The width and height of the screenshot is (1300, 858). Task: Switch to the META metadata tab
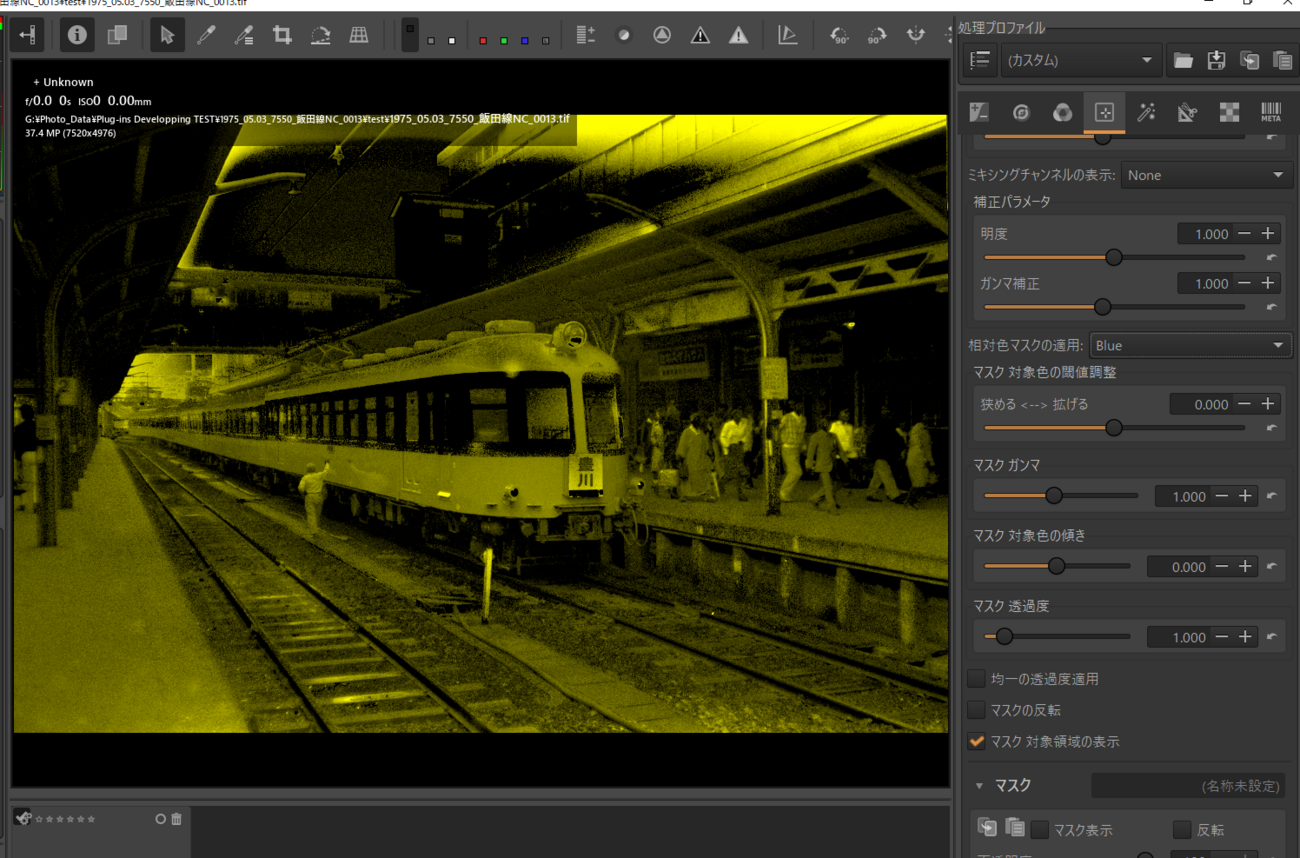point(1270,112)
